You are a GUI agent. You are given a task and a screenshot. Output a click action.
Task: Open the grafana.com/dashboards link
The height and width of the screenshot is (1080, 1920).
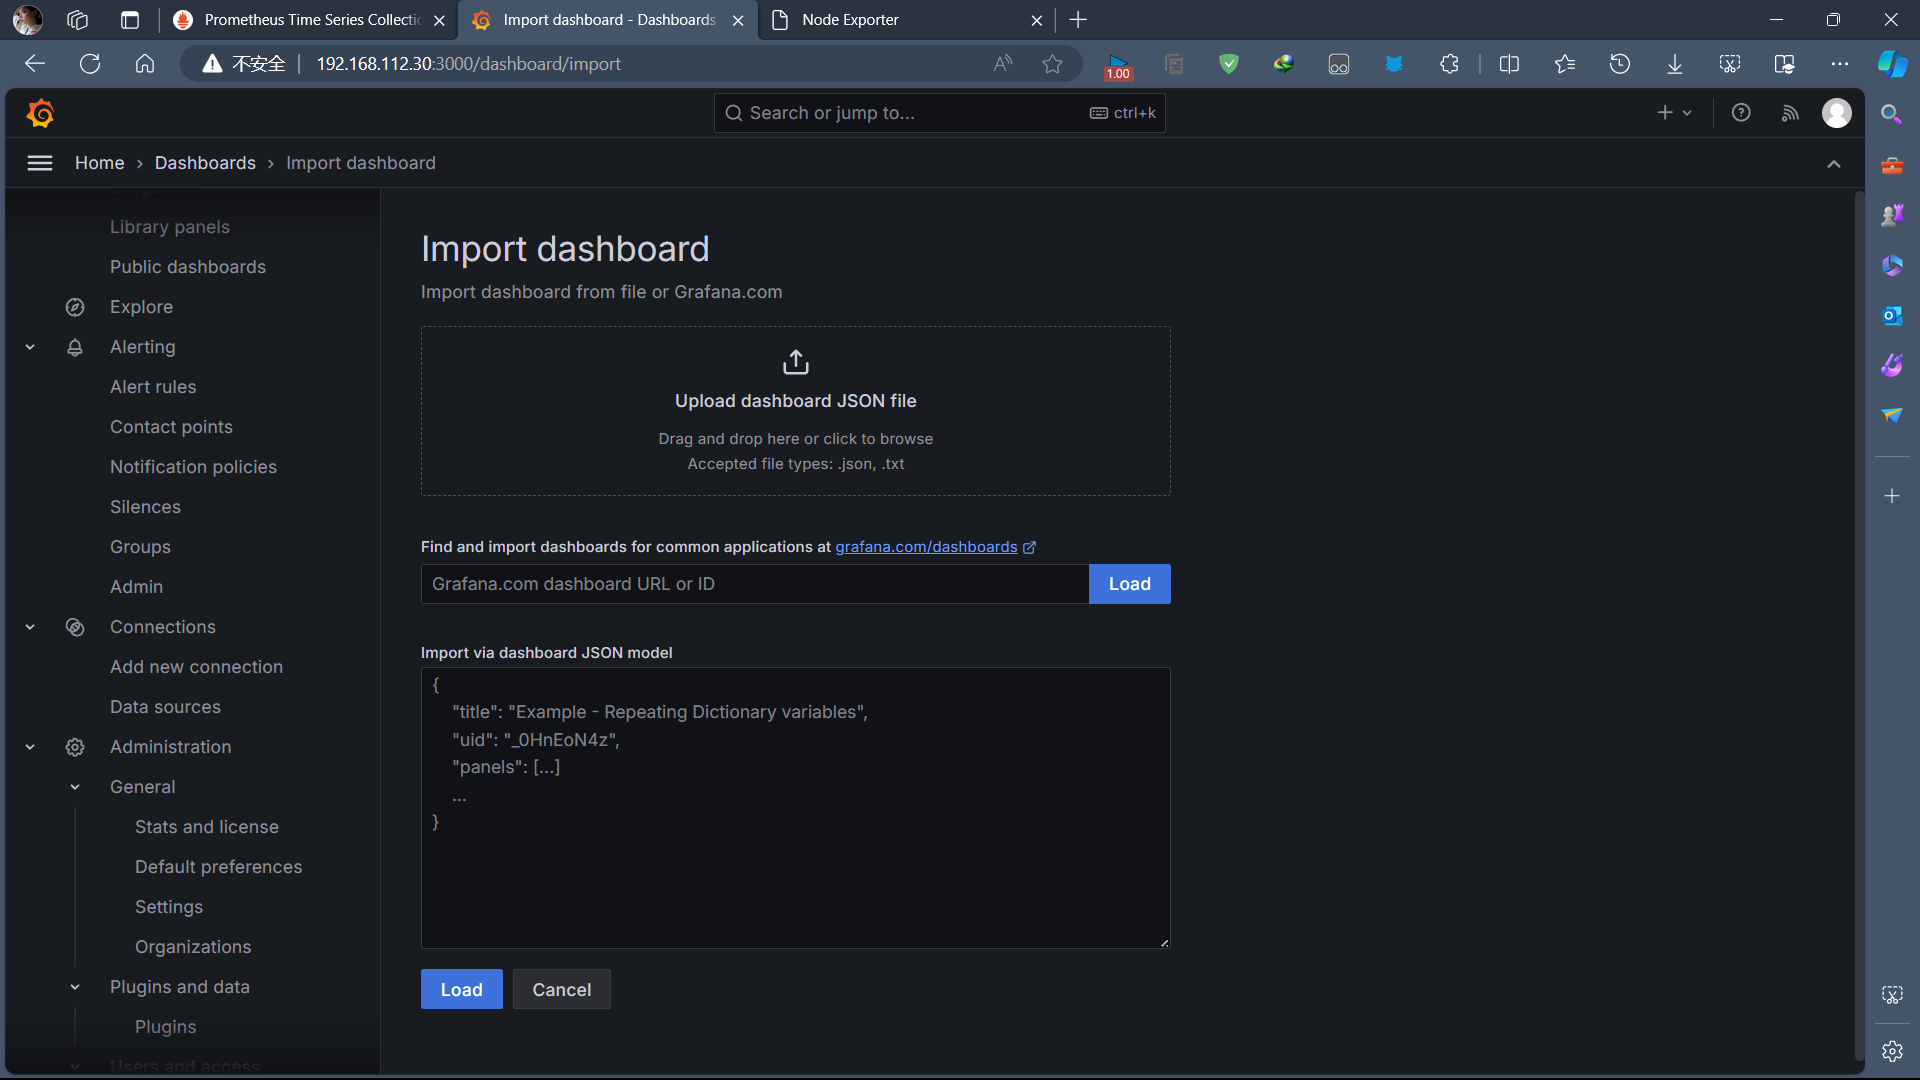(927, 547)
